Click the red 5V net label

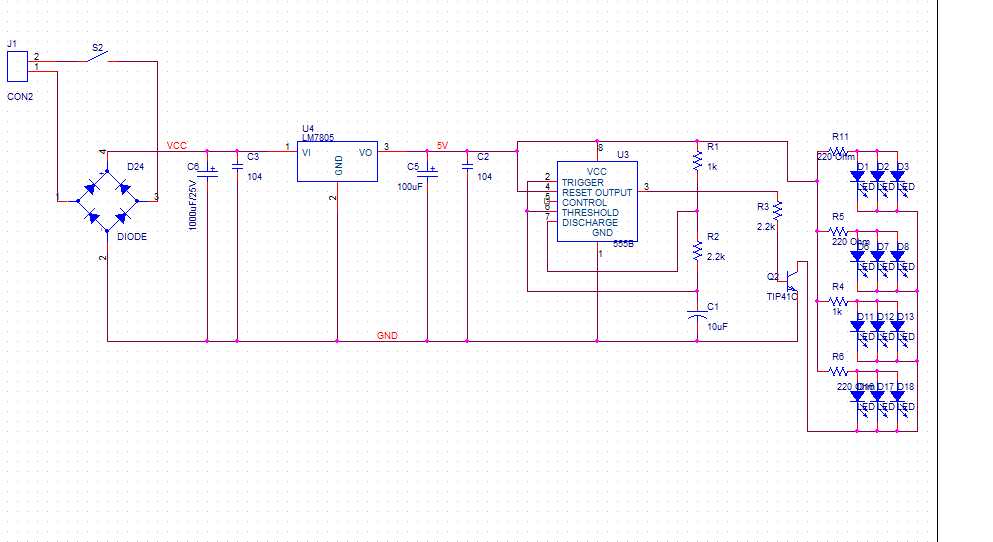[x=442, y=146]
